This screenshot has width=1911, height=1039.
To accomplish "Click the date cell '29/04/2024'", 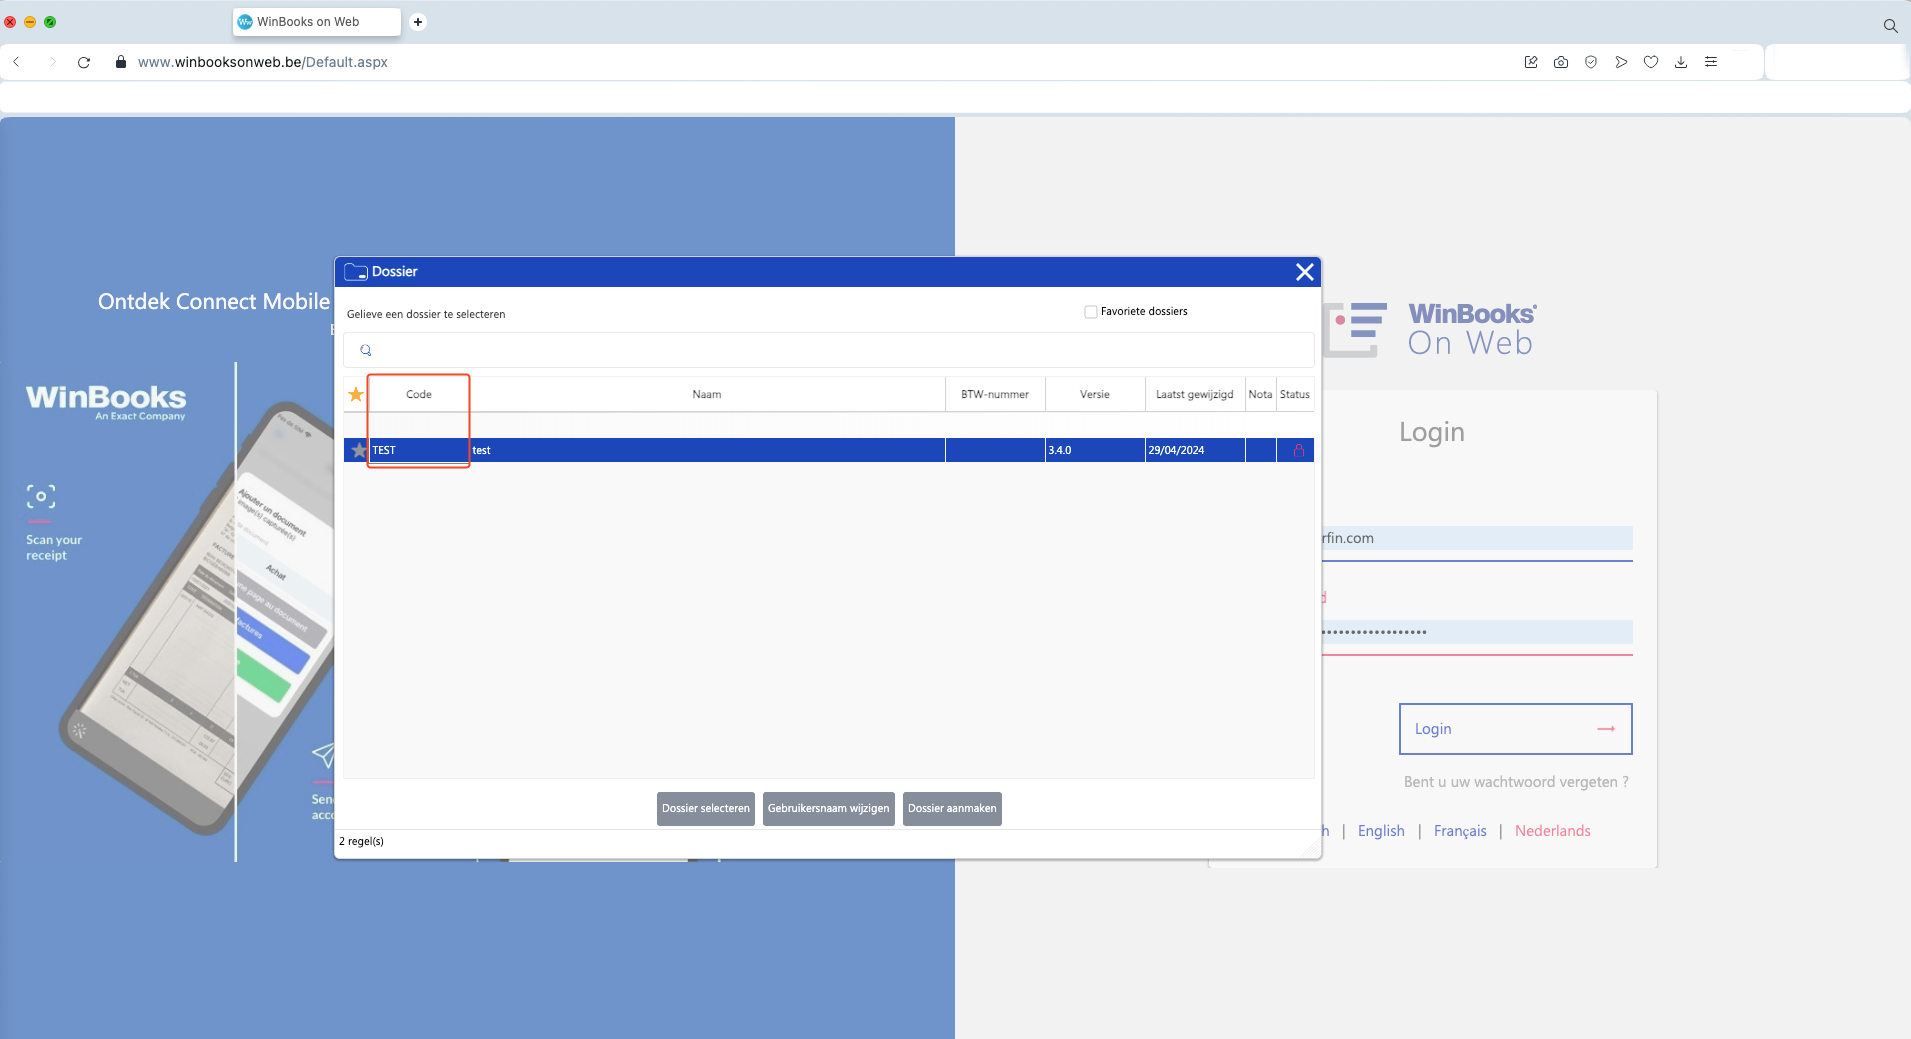I will (1195, 450).
